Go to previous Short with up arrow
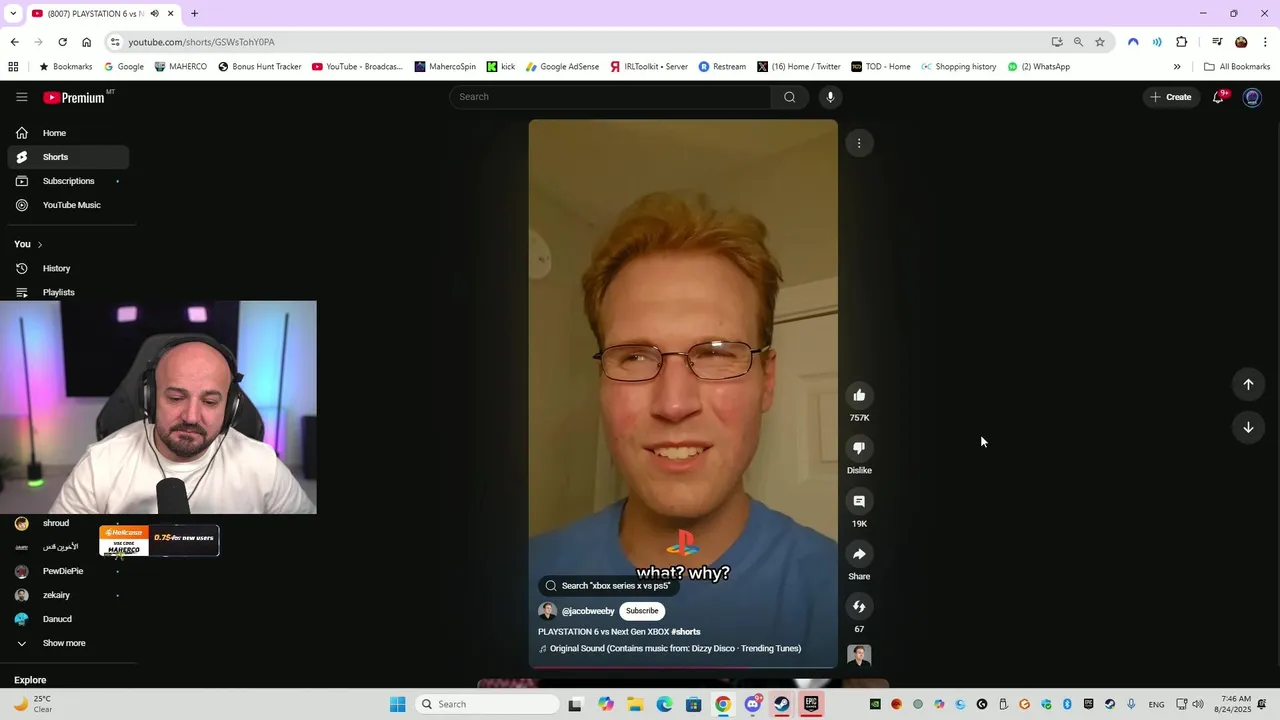This screenshot has width=1280, height=720. pos(1248,384)
